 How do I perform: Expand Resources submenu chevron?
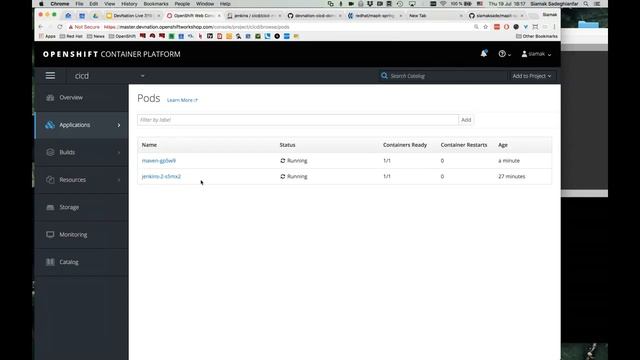point(119,180)
